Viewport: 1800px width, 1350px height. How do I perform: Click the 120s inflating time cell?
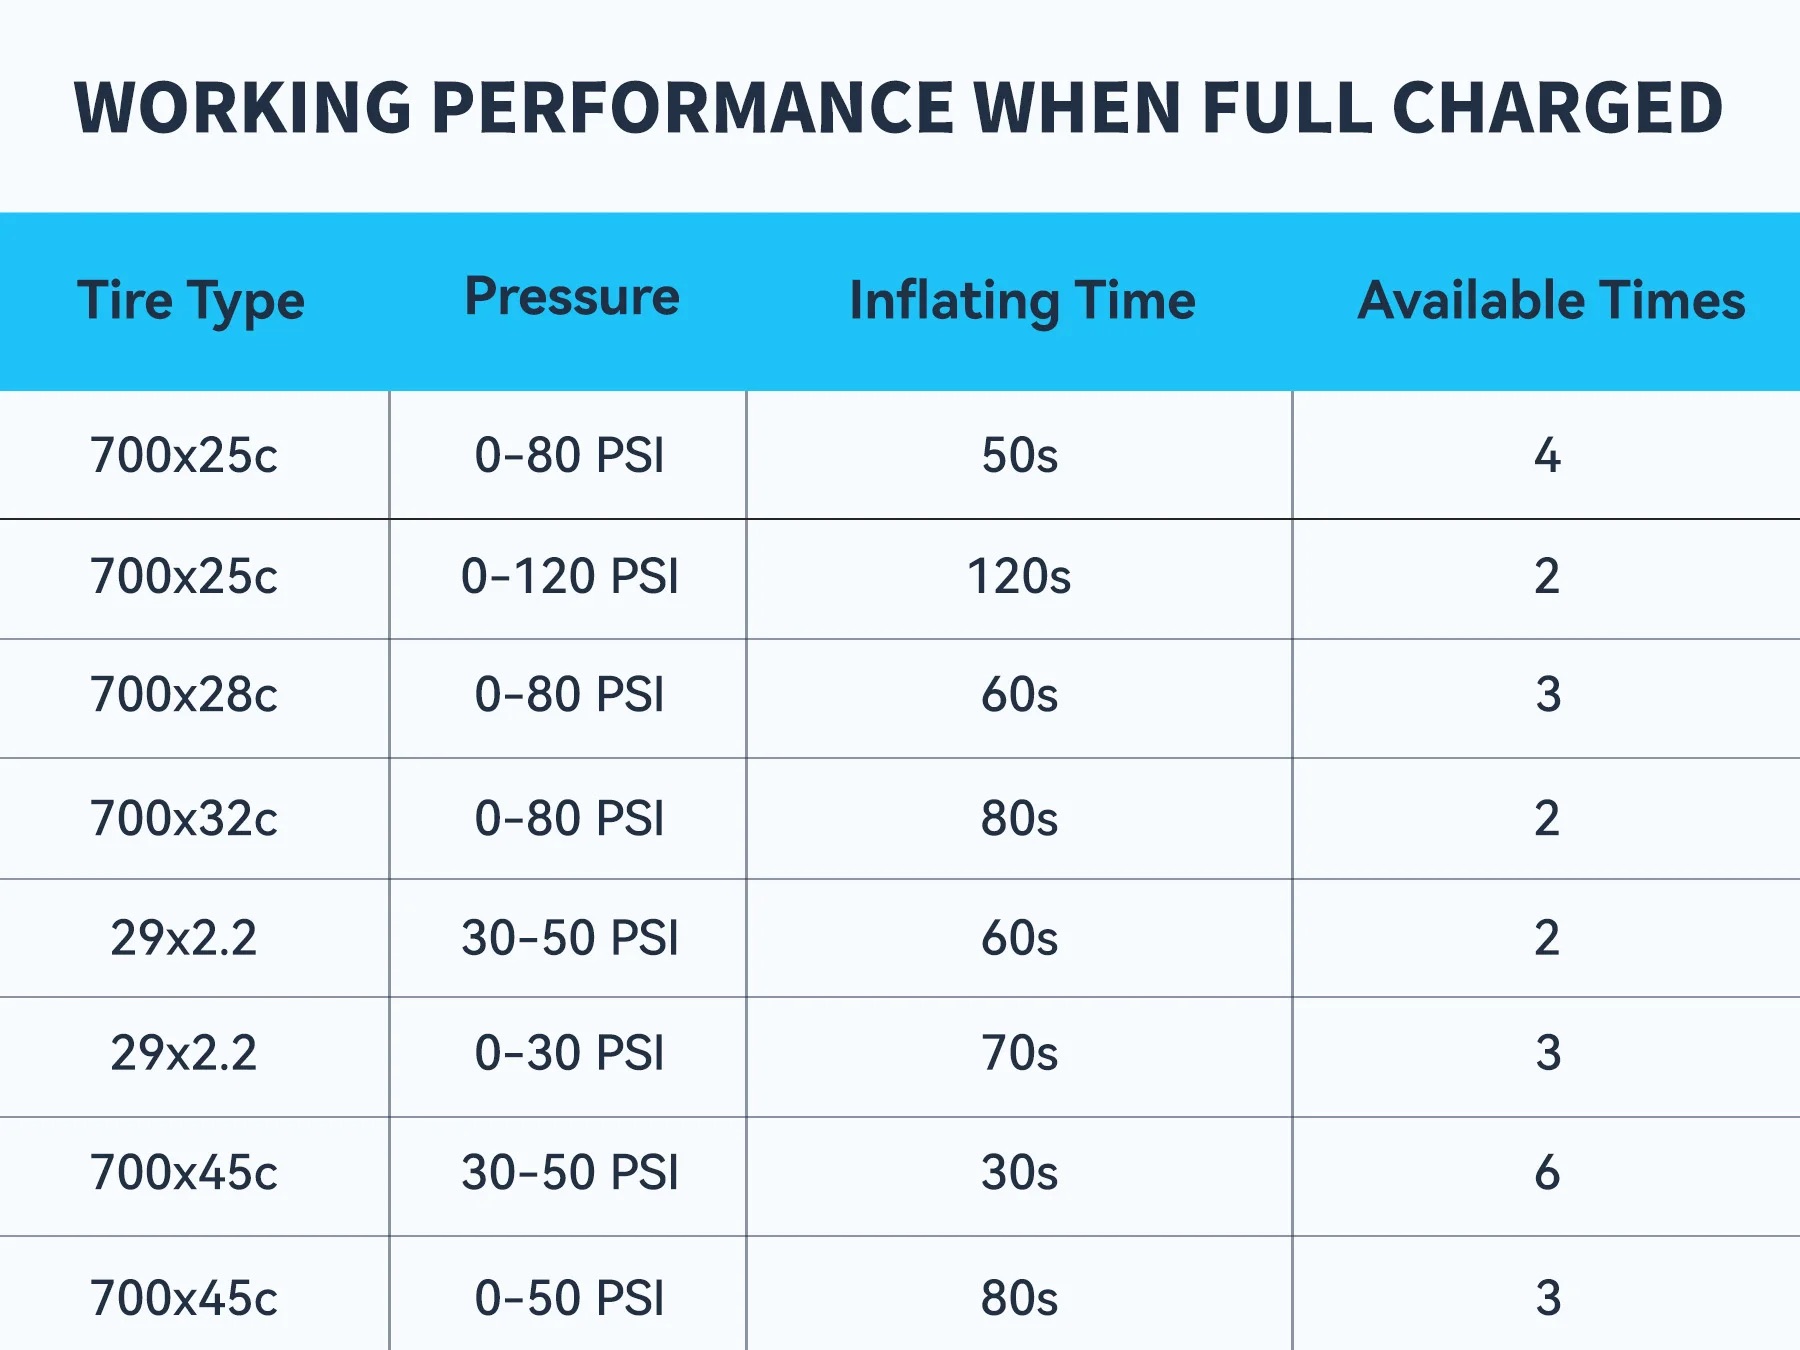click(1019, 577)
